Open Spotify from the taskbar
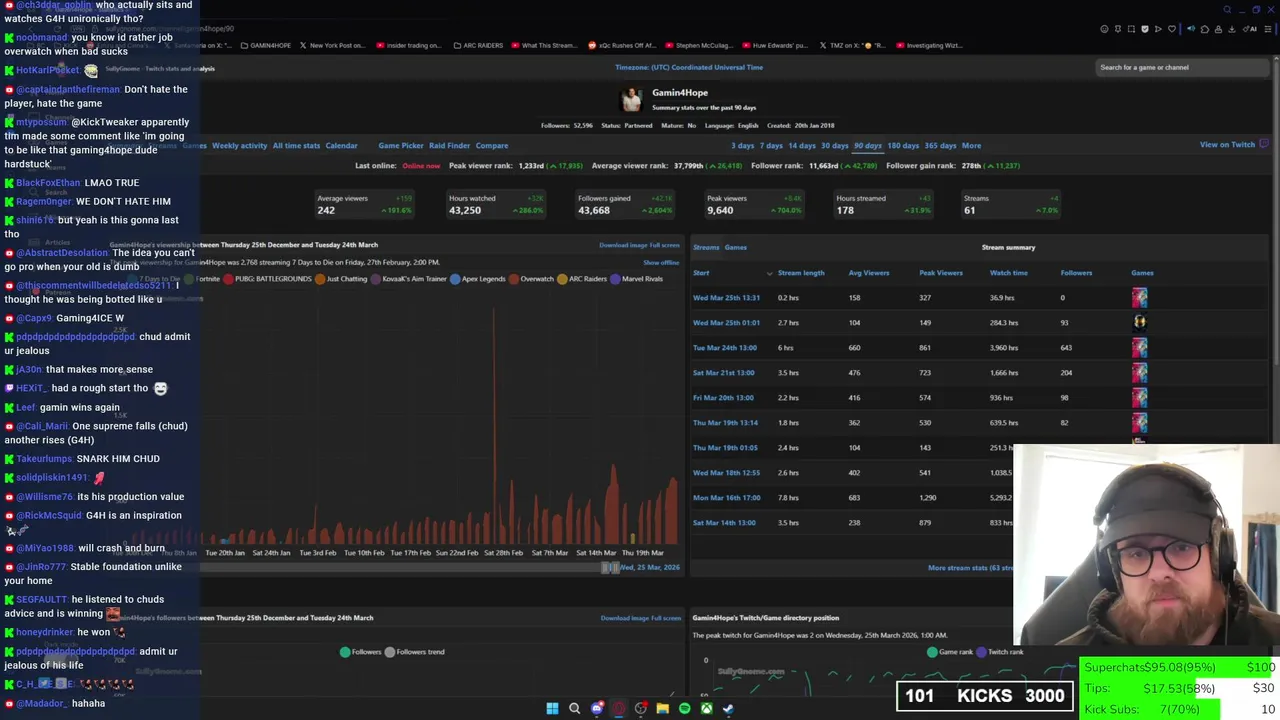Screen dimensions: 1280x720 [684, 708]
